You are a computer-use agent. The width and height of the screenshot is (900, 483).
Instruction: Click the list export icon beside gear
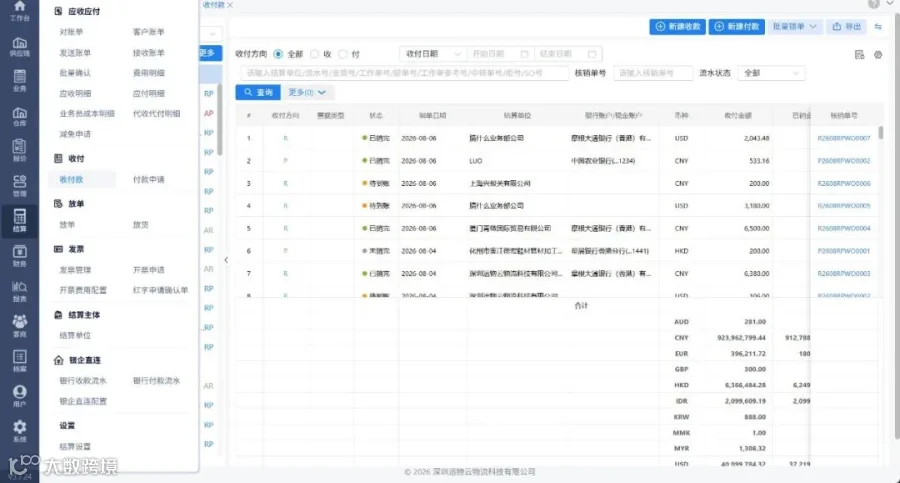tap(859, 55)
